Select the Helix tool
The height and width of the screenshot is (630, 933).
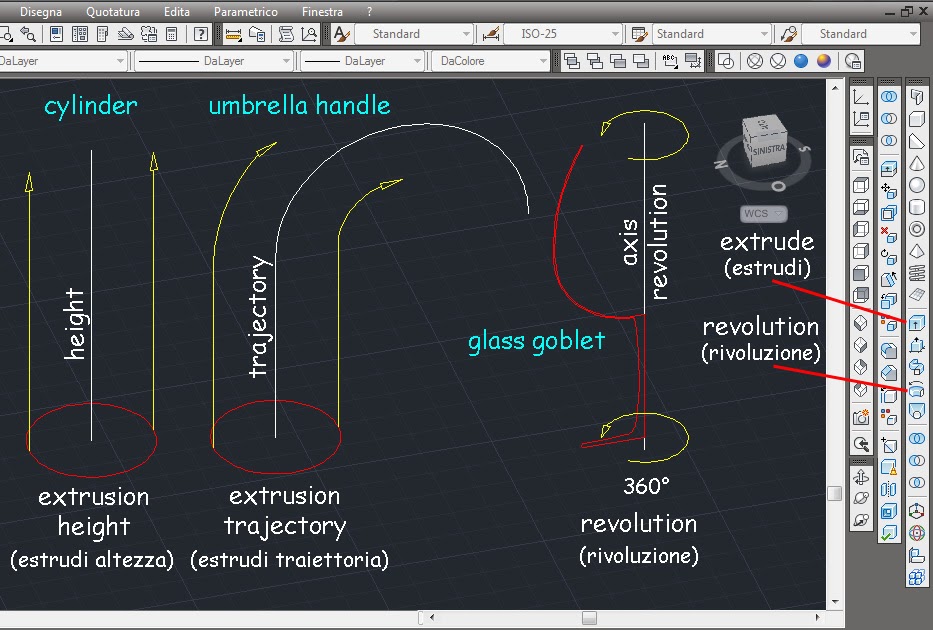point(916,273)
